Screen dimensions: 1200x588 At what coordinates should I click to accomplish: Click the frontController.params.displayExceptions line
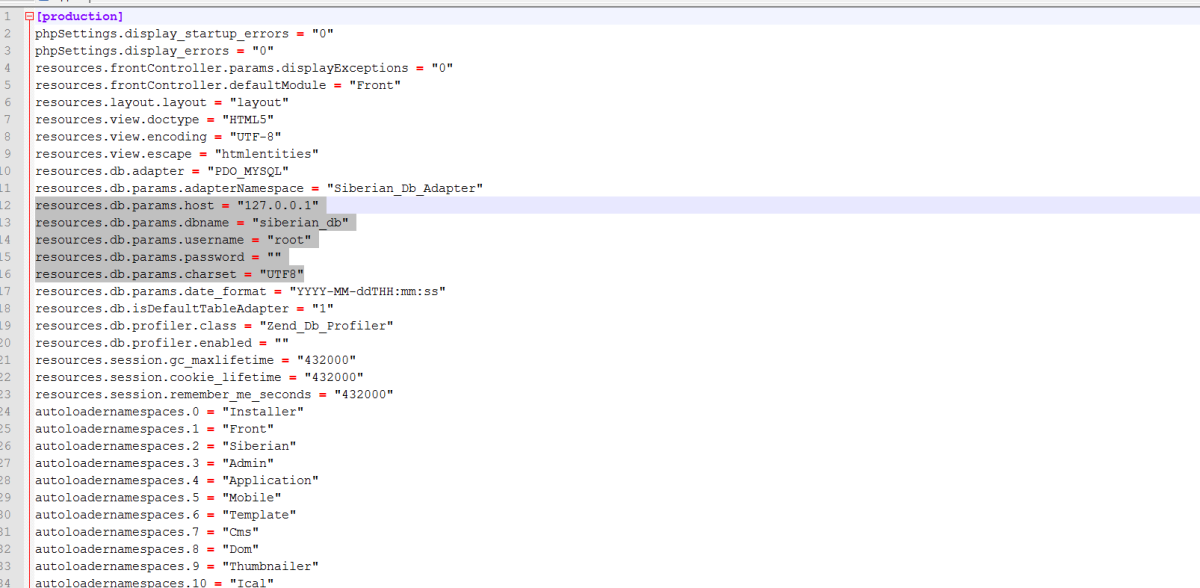[244, 68]
